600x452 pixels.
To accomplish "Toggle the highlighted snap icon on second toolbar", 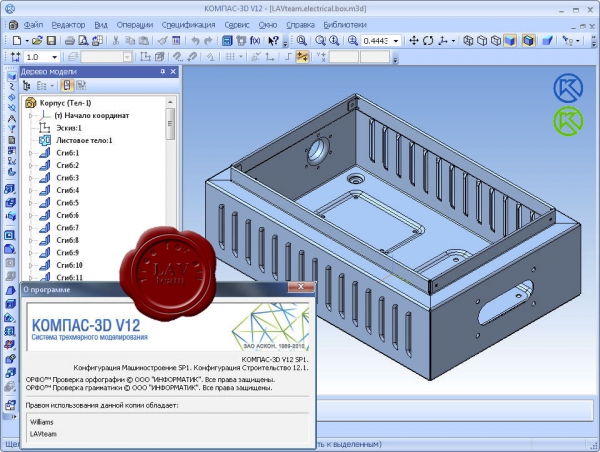I will (302, 57).
